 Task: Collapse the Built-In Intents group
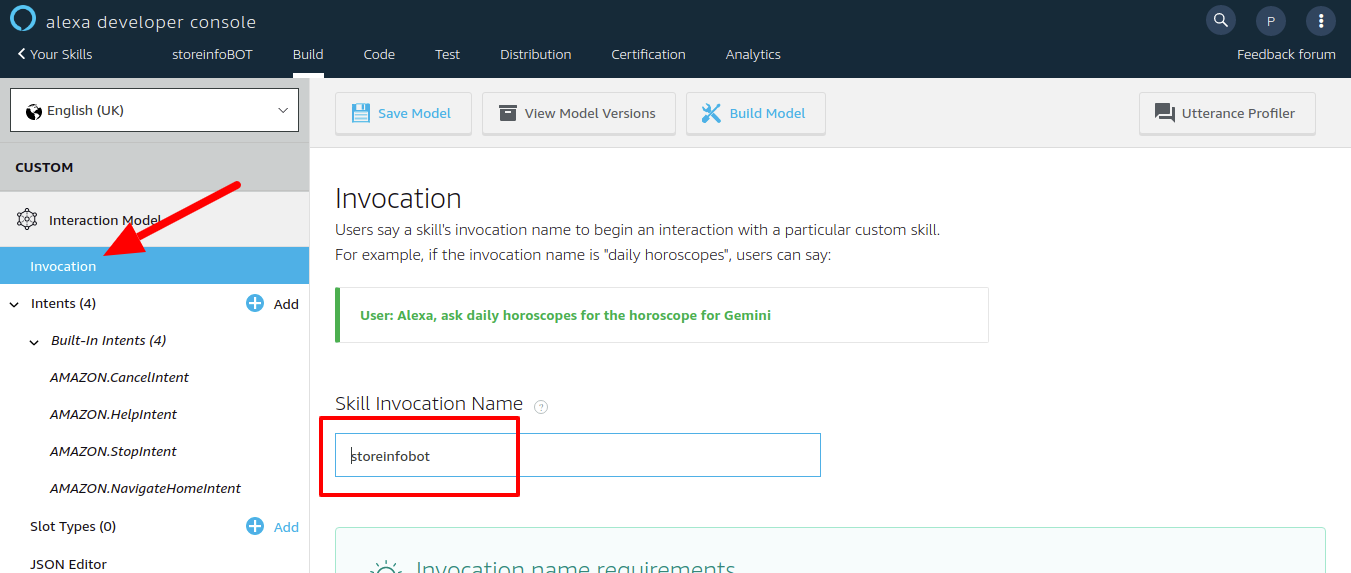pos(35,341)
